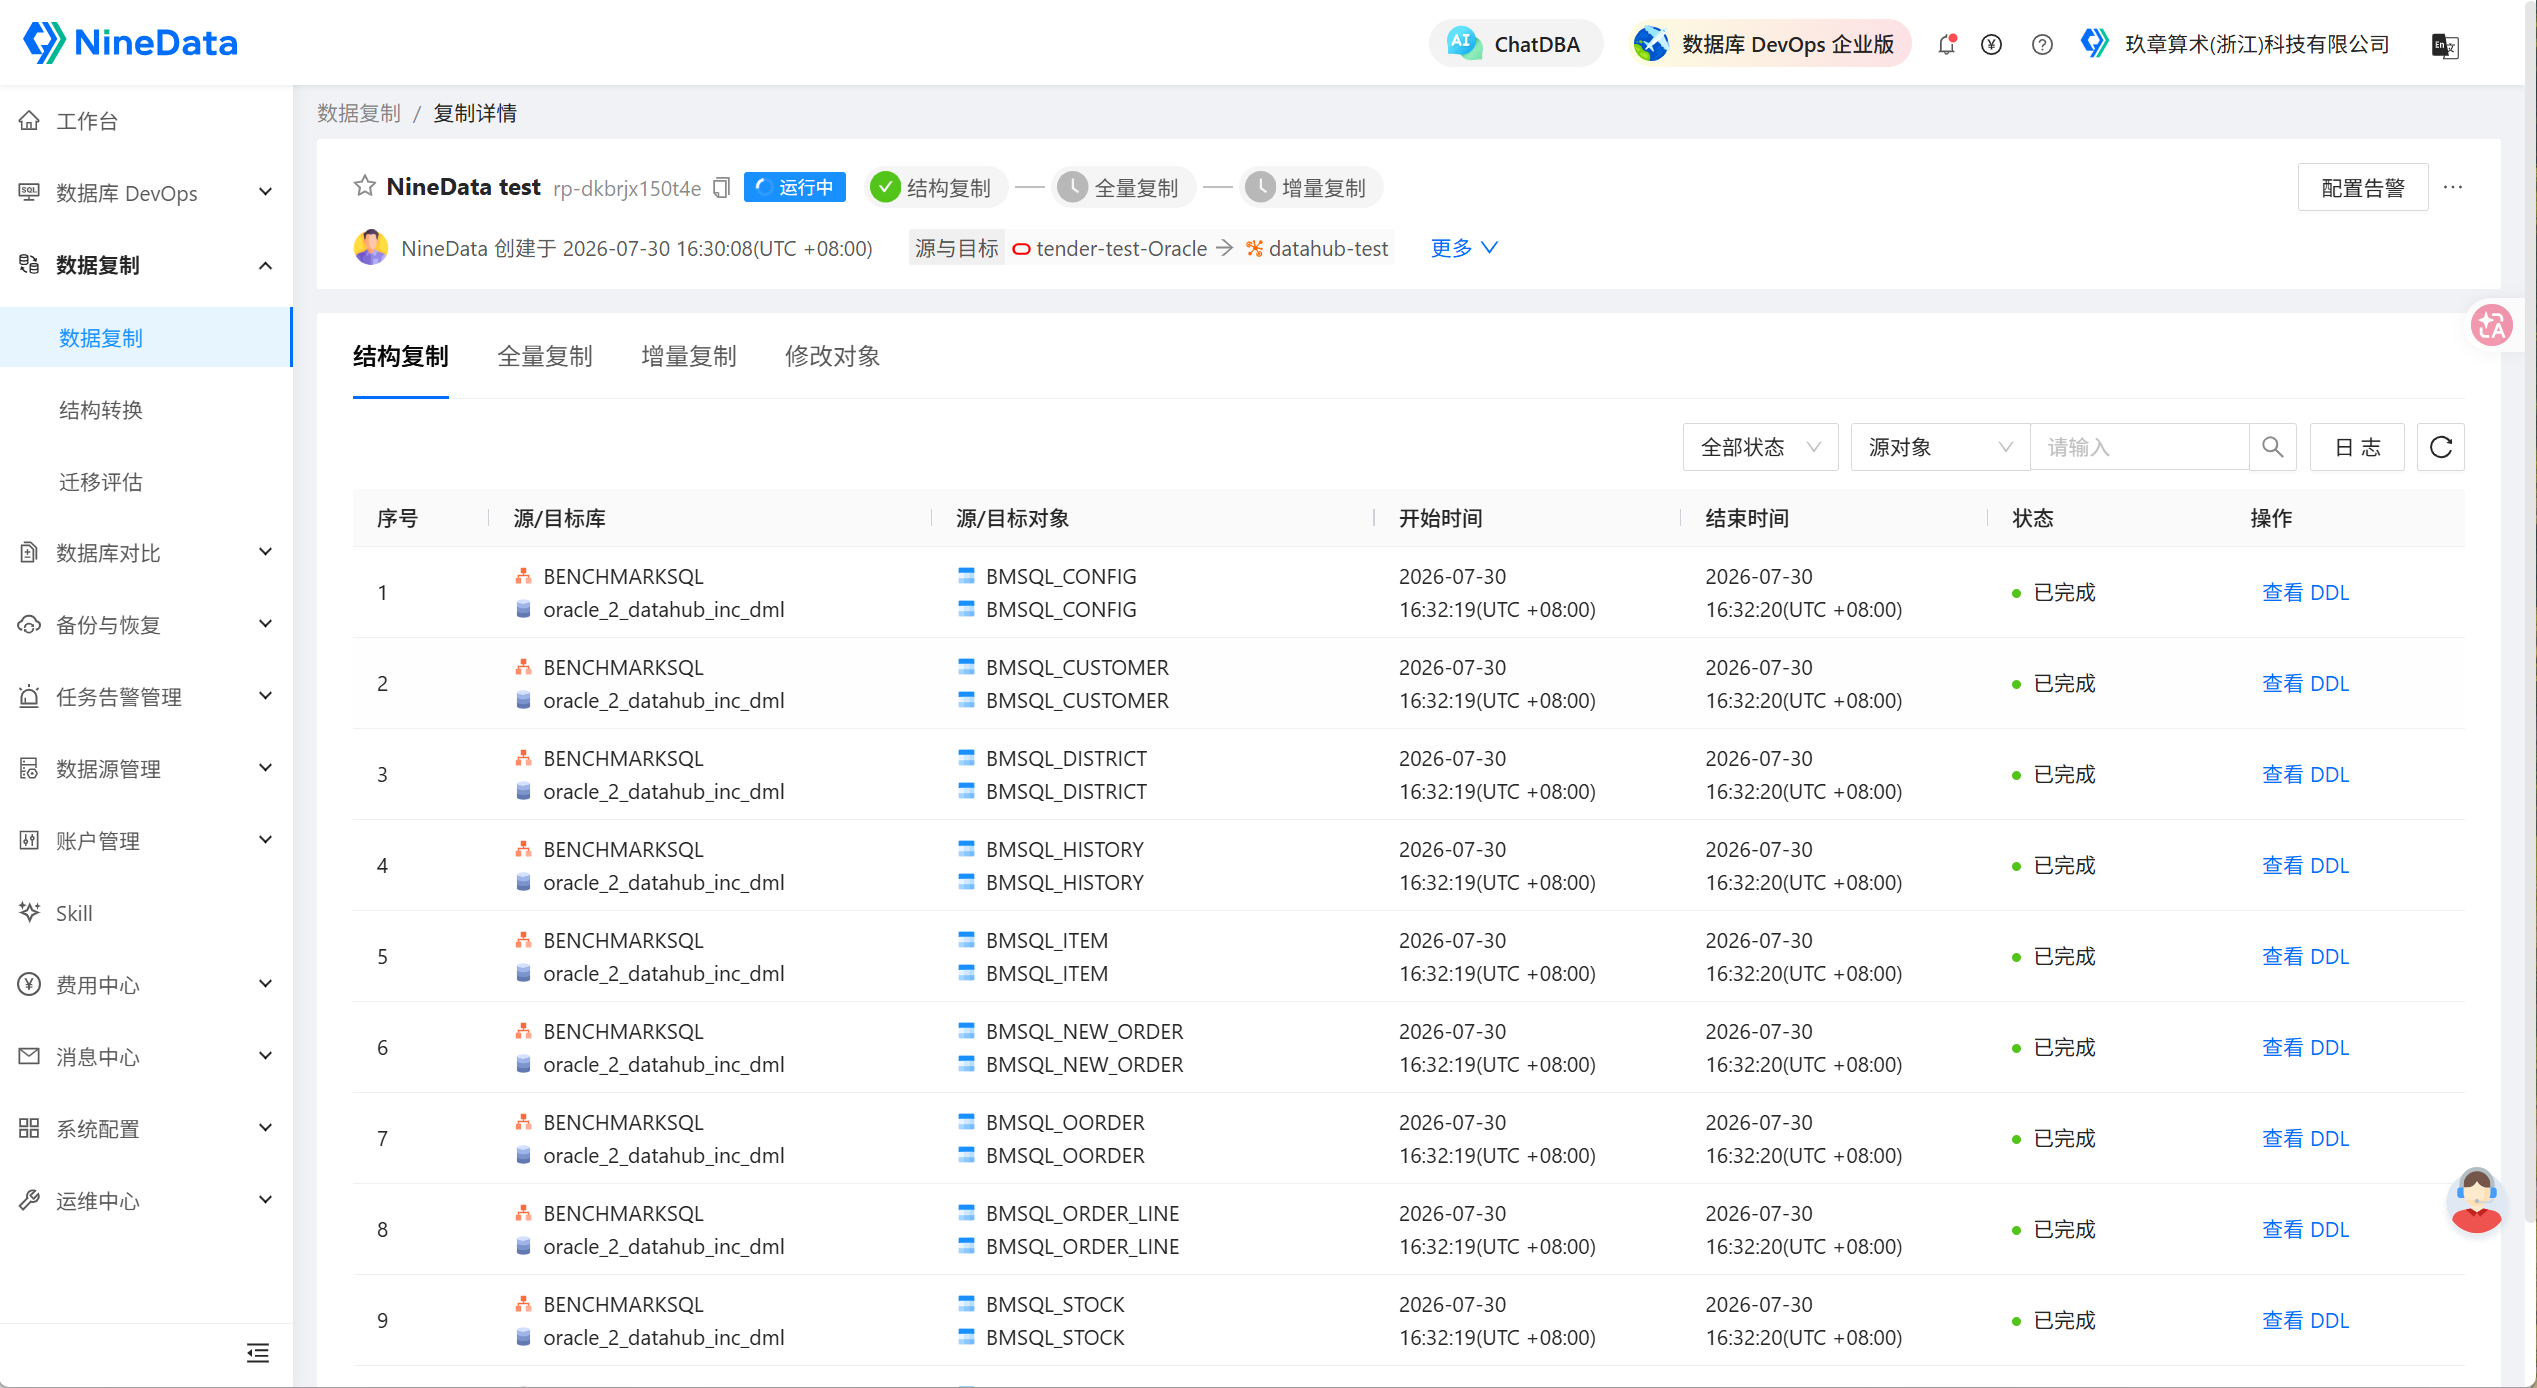
Task: Expand 任务告警管理 sidebar menu
Action: tap(146, 697)
